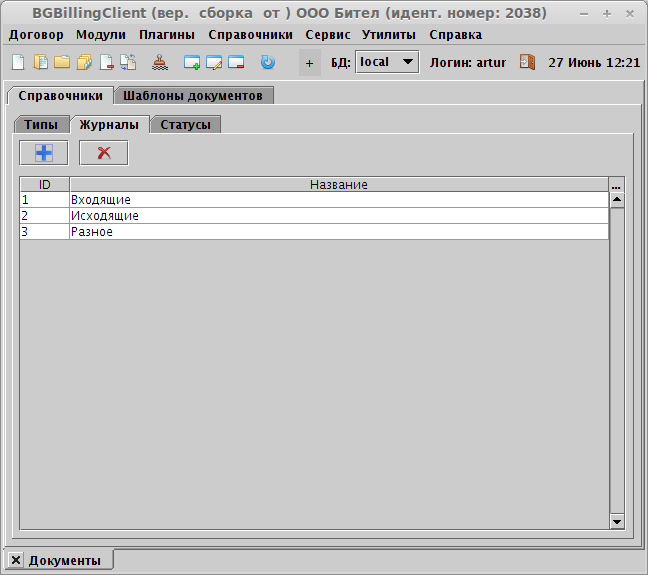
Task: Open the Справочники menu in menu bar
Action: pyautogui.click(x=250, y=35)
